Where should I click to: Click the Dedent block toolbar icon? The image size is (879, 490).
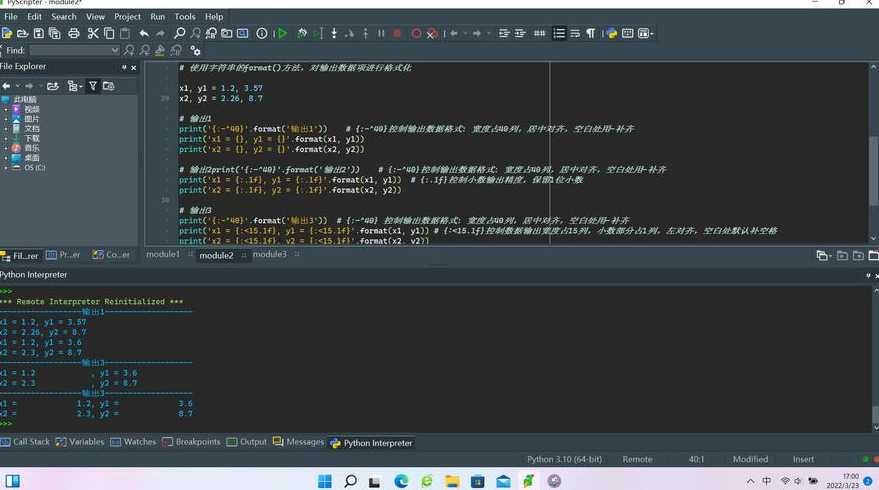(520, 34)
